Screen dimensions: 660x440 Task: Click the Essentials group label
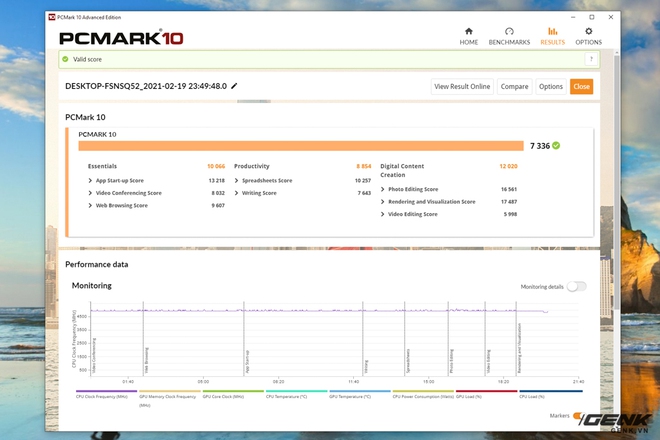click(102, 166)
